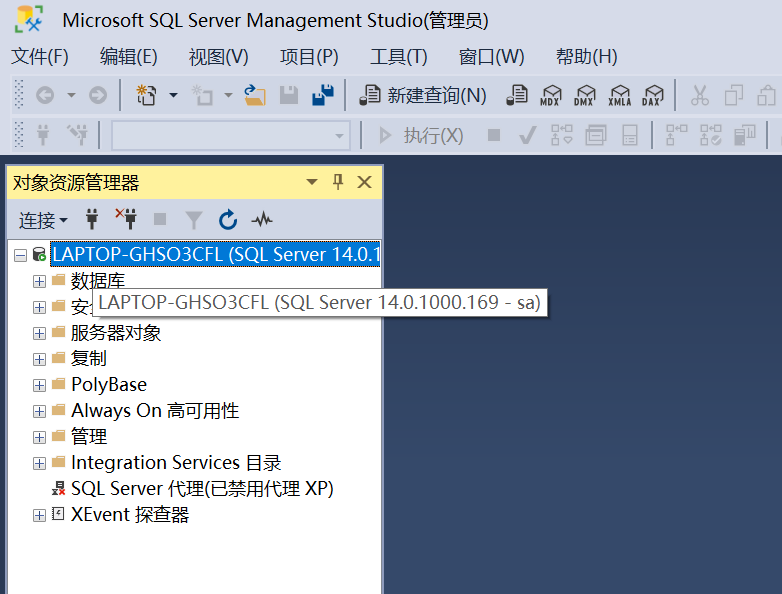Select the 数据库 tree item

click(98, 281)
